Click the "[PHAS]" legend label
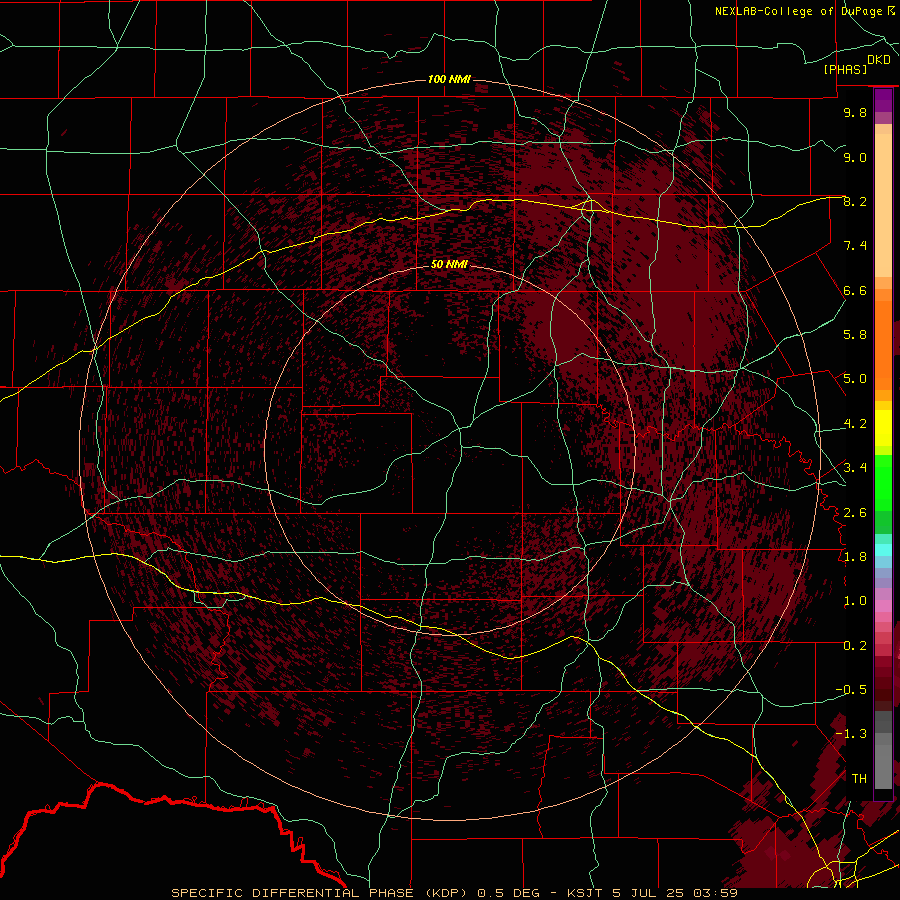 click(845, 70)
